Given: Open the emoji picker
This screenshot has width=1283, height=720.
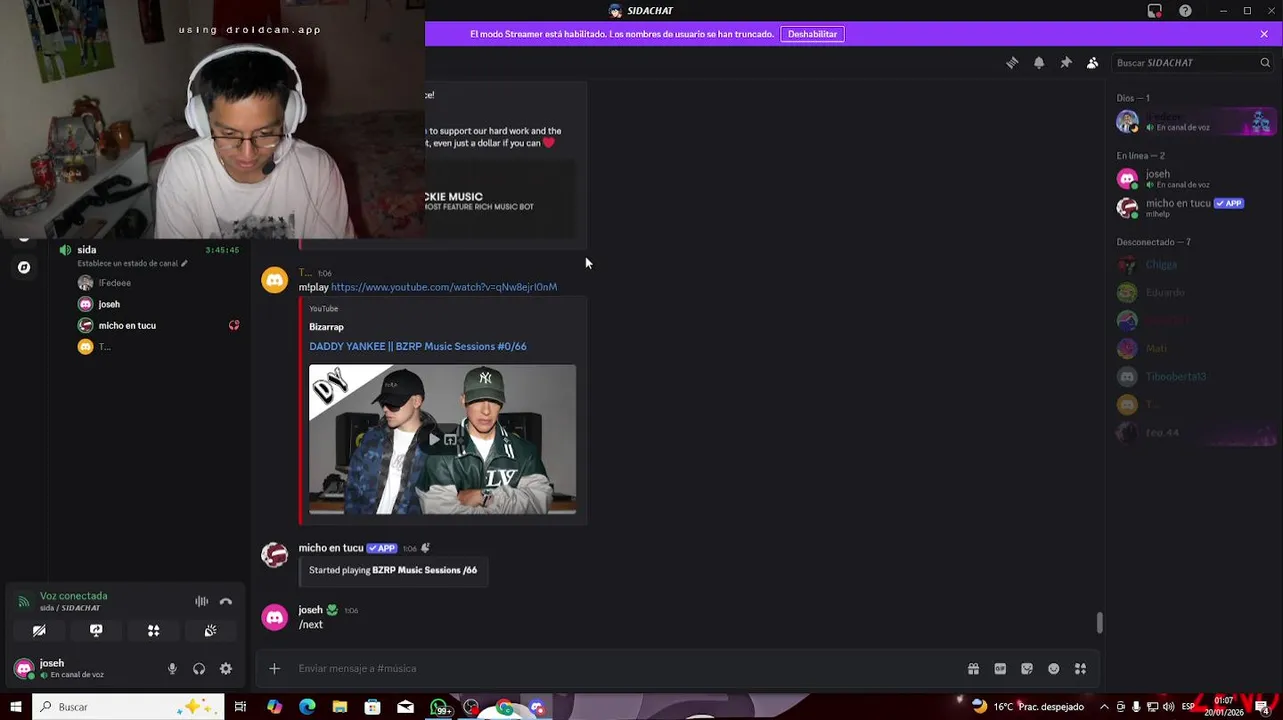Looking at the screenshot, I should point(1054,669).
